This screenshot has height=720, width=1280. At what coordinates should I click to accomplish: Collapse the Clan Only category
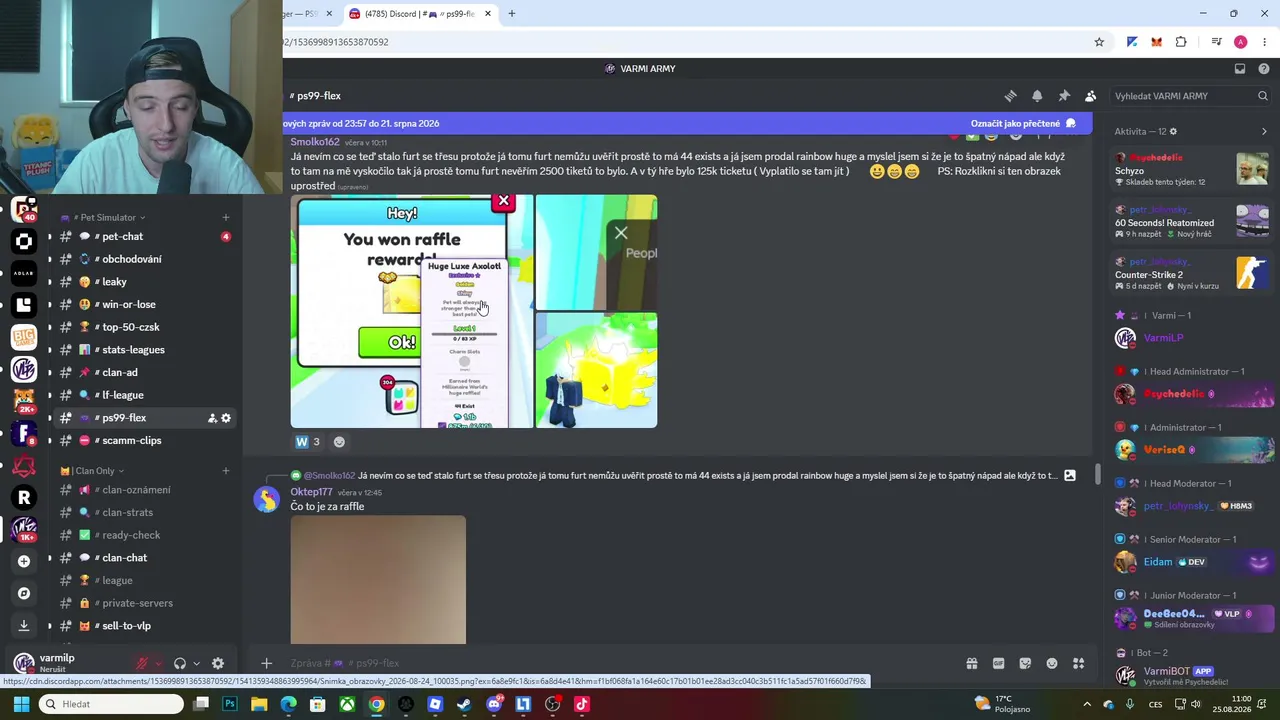point(93,470)
